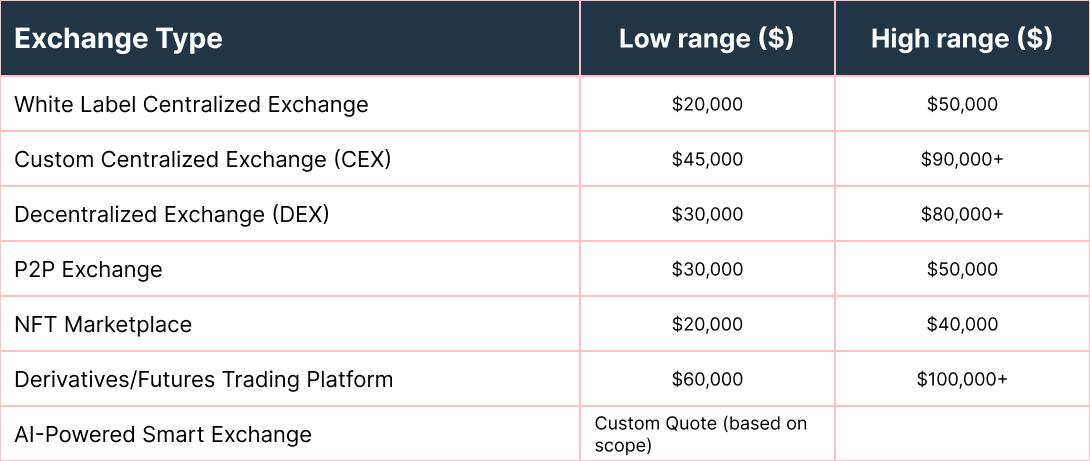The image size is (1090, 461).
Task: Select the $60,000 low range value
Action: coord(707,379)
